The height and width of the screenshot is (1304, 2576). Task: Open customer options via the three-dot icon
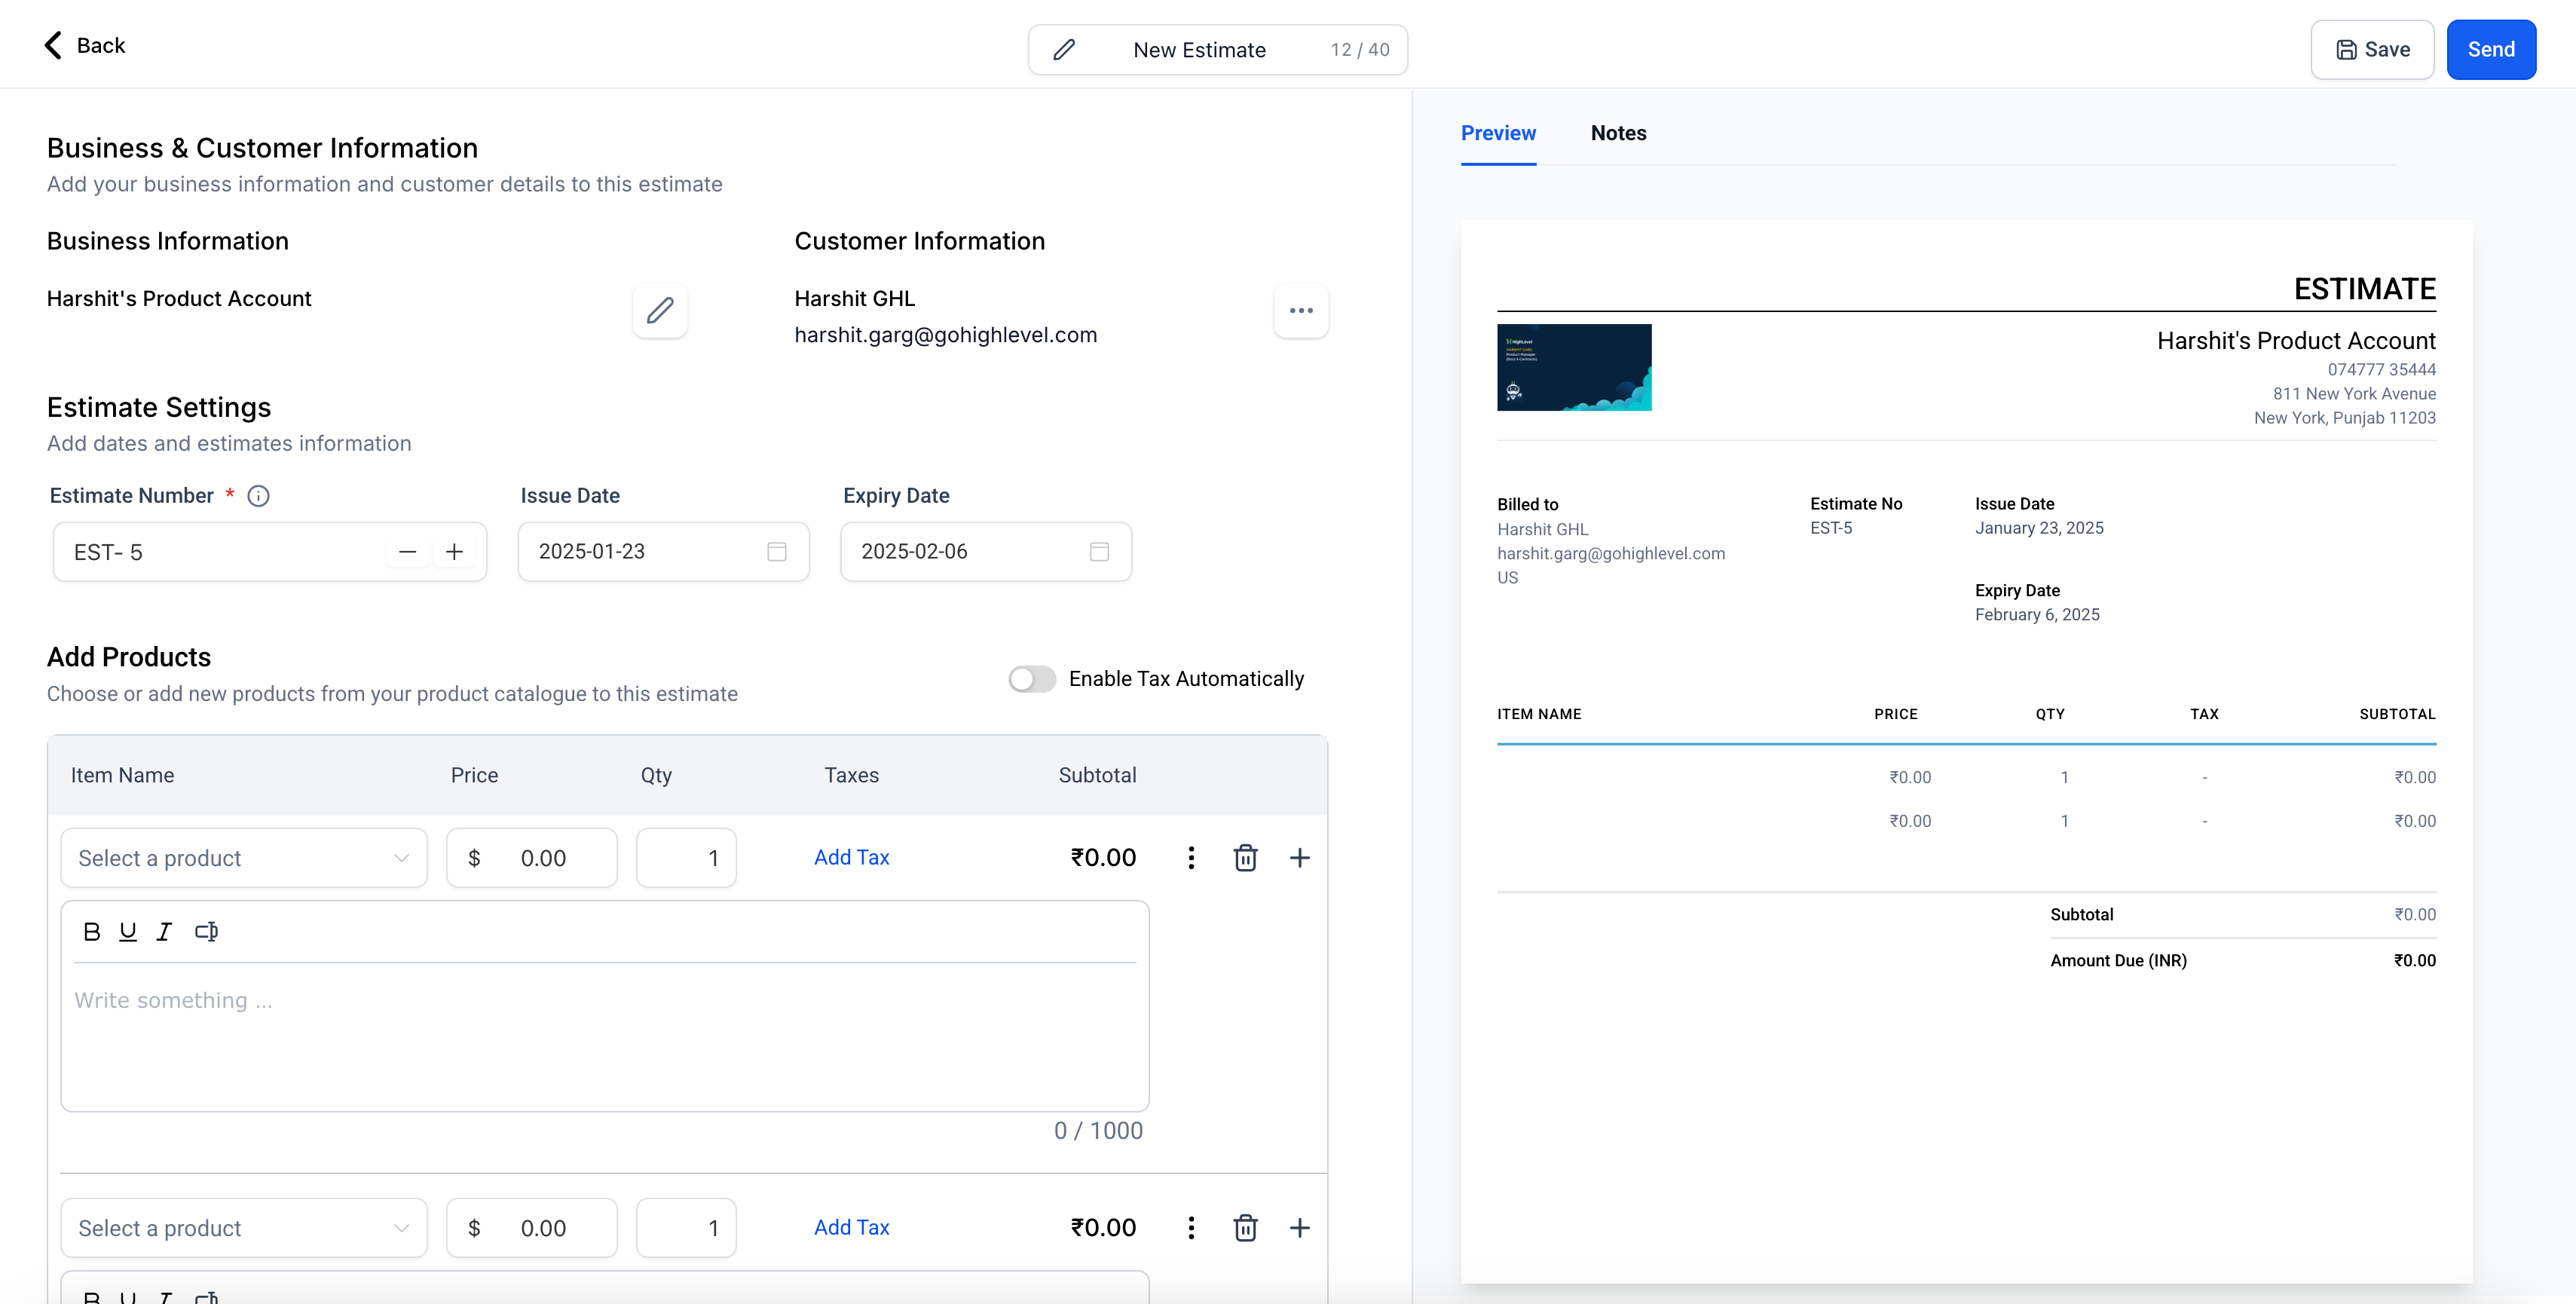(1301, 311)
